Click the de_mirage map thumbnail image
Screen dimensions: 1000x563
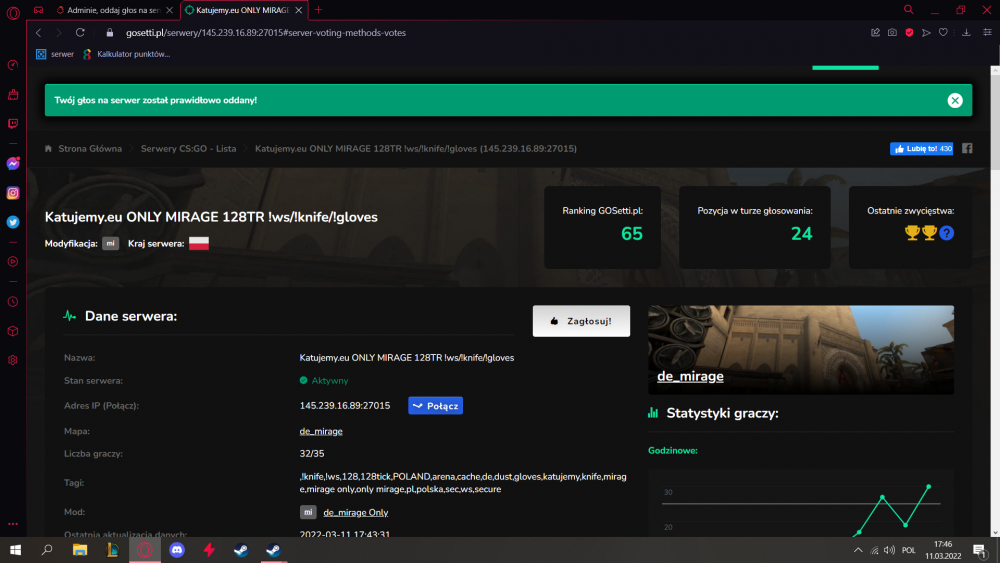click(801, 349)
